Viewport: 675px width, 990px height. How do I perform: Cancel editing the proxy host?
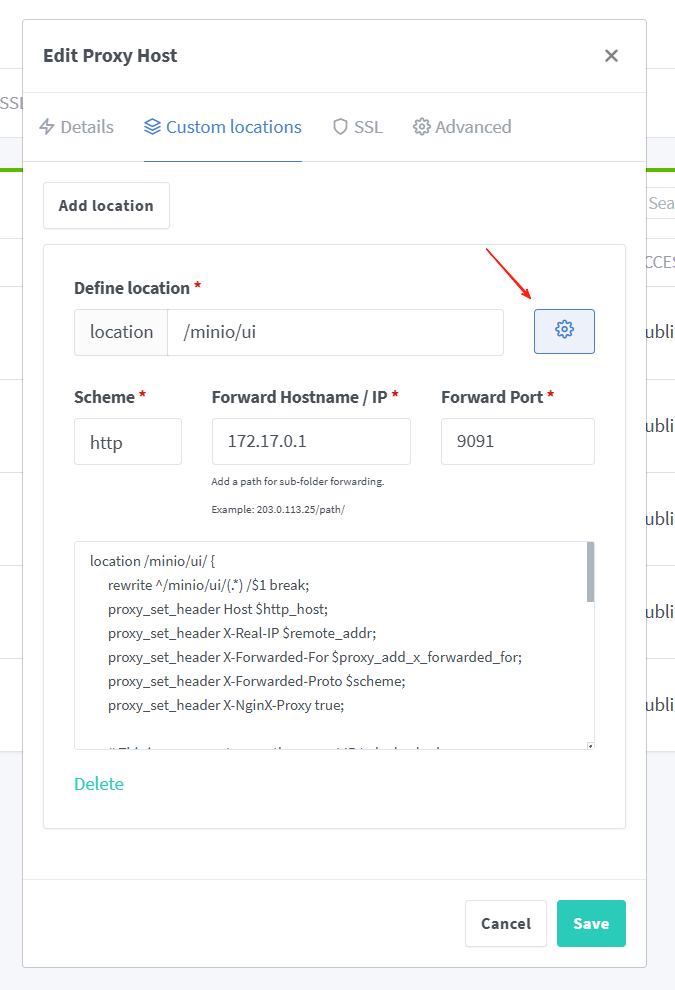coord(505,923)
